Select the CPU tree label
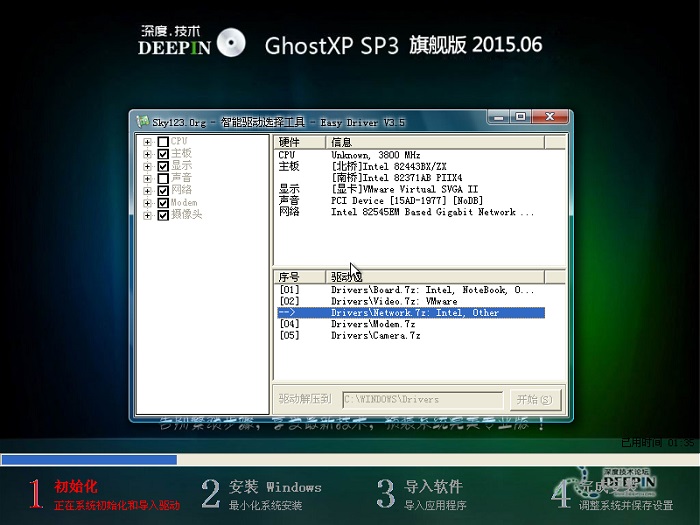Screen dimensions: 700x525 [x=179, y=141]
